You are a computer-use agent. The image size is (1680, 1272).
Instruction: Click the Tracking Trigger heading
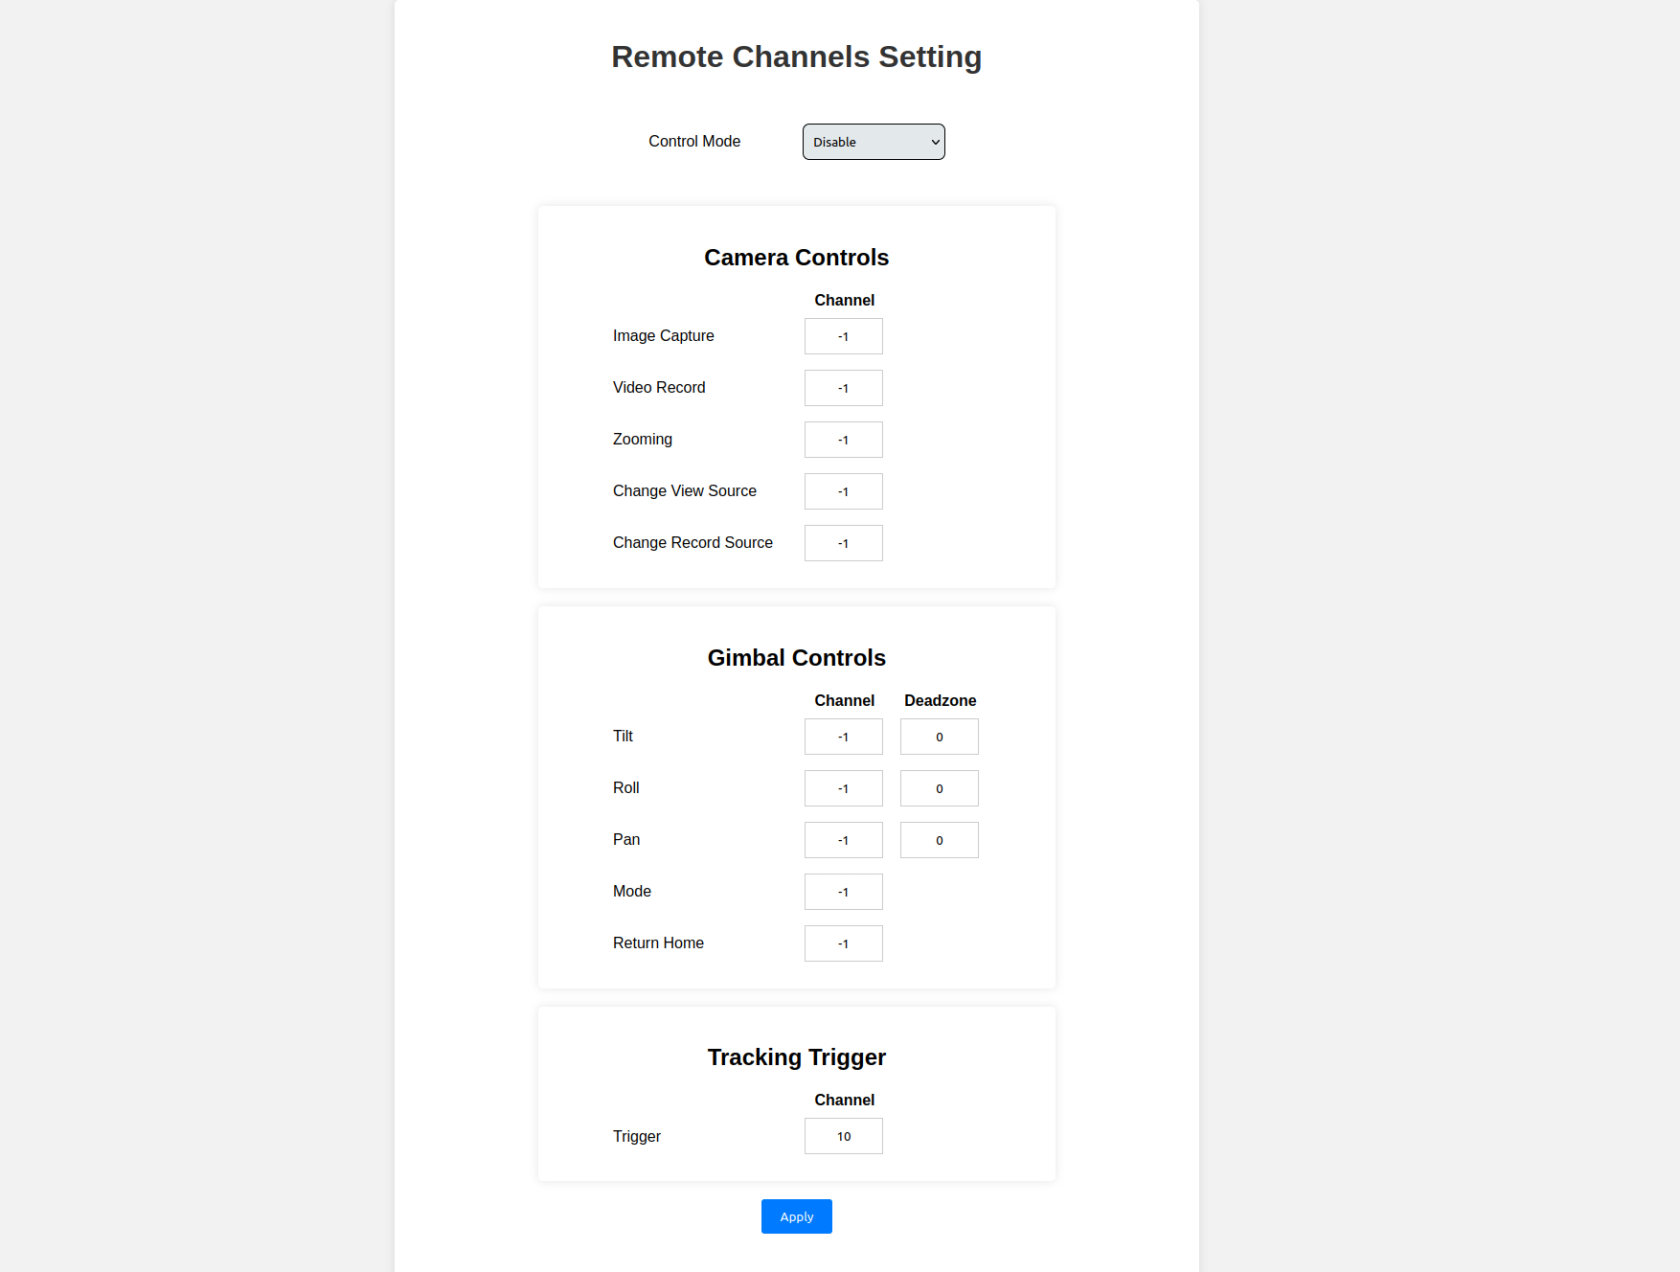point(796,1057)
